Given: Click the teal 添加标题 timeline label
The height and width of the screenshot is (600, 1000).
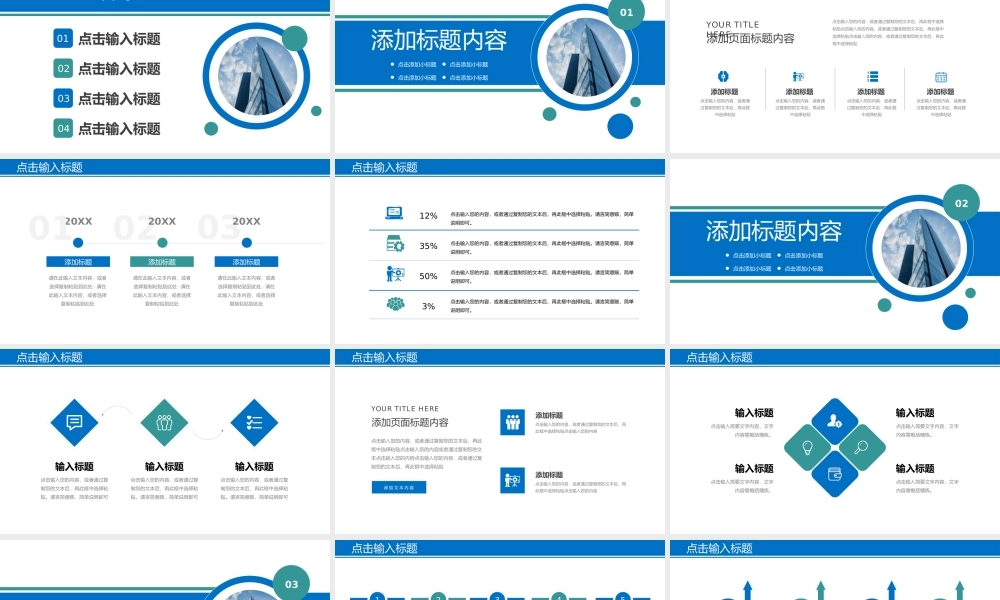Looking at the screenshot, I should click(x=162, y=262).
